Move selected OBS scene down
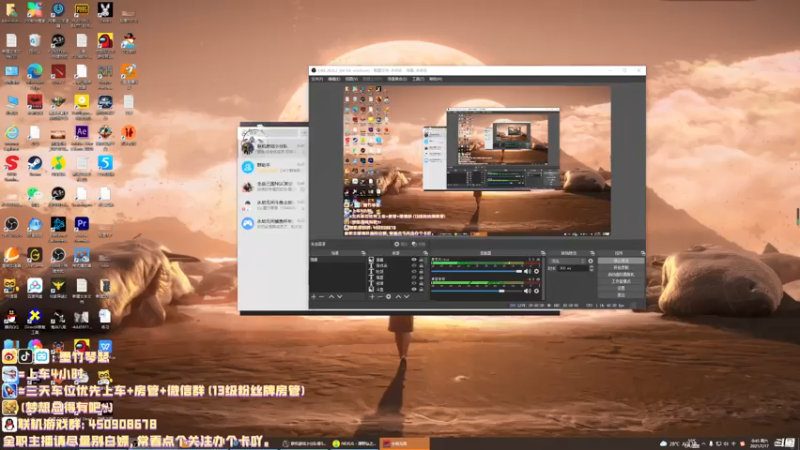The image size is (800, 450). [340, 296]
